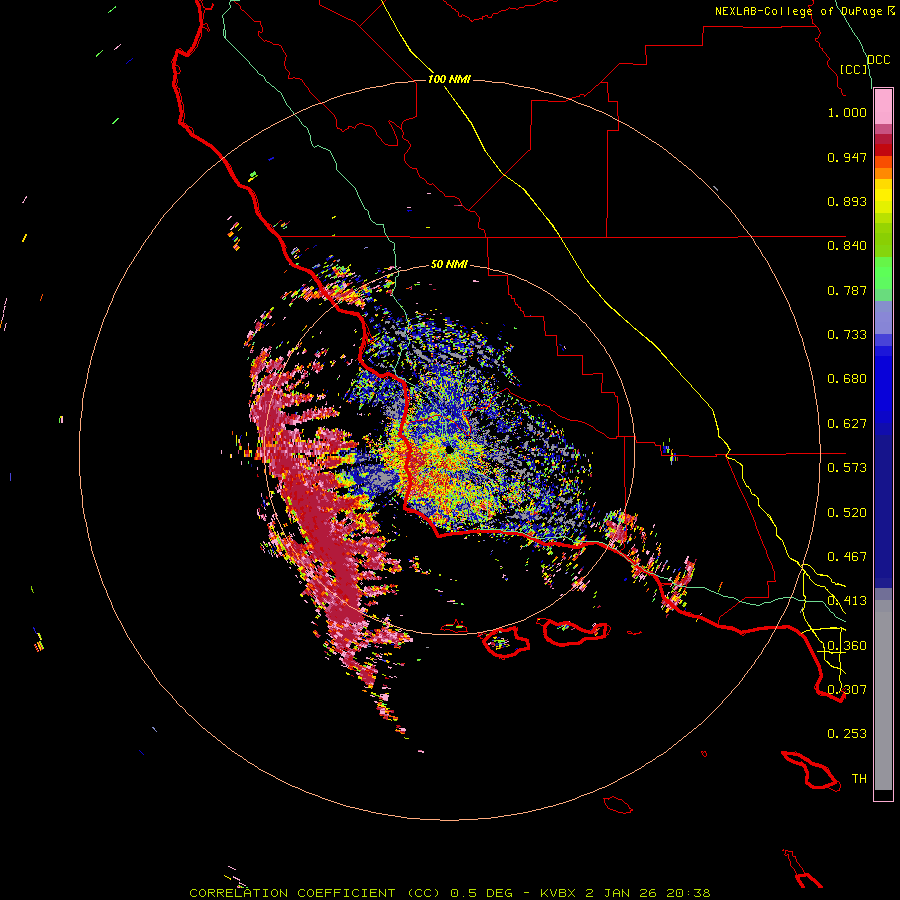Select the 0.413 scale value
The height and width of the screenshot is (900, 900).
coord(847,601)
